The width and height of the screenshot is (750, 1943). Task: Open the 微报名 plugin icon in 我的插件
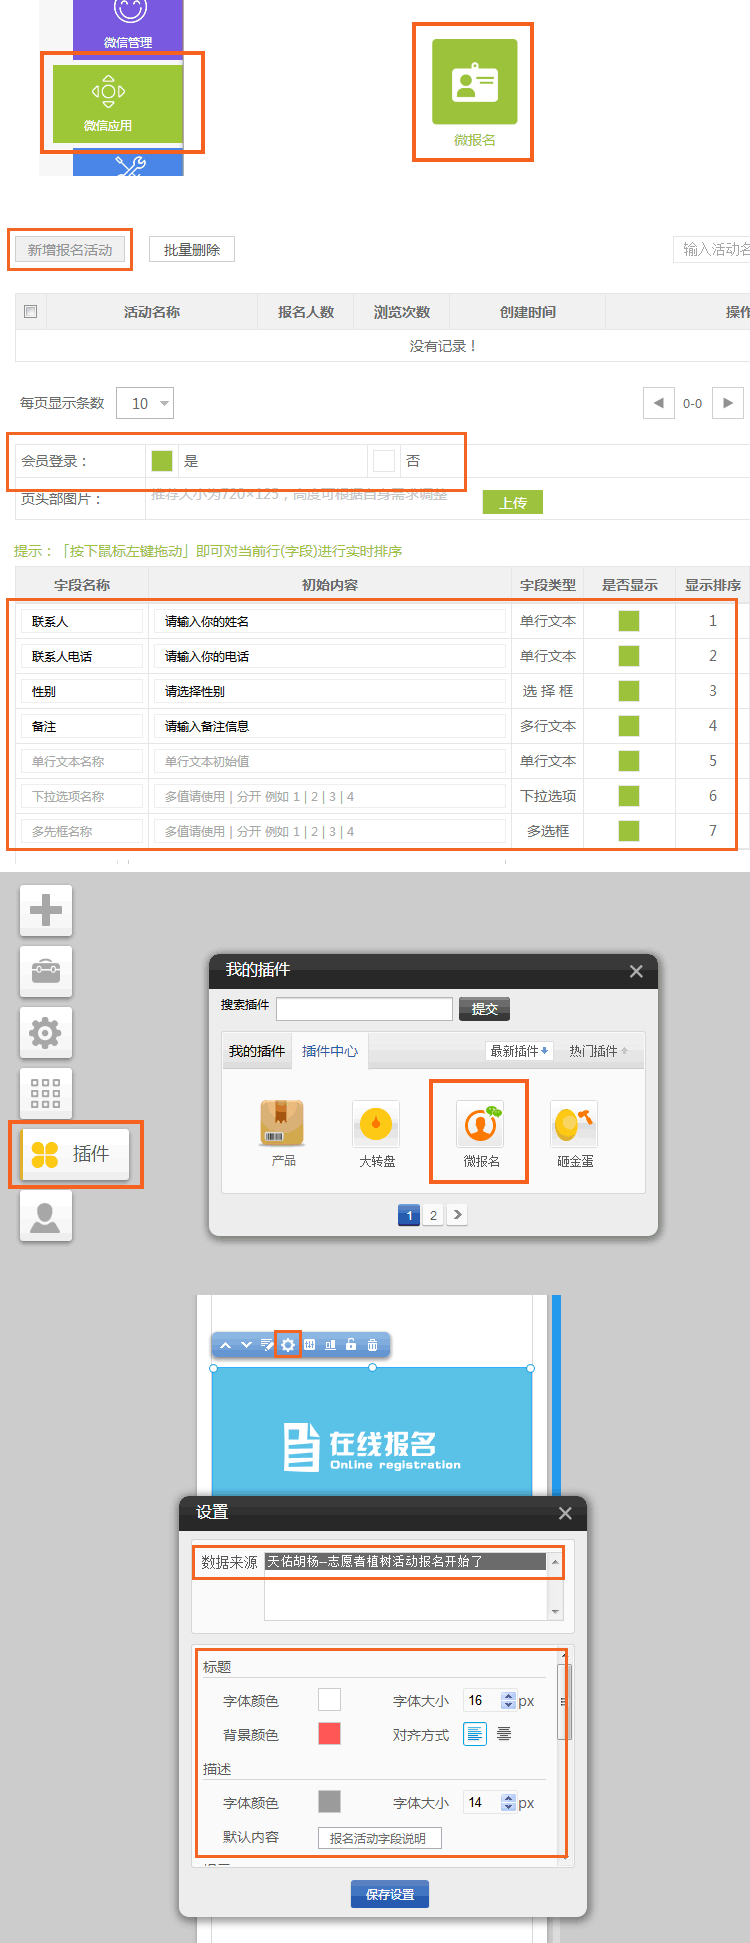[x=480, y=1124]
